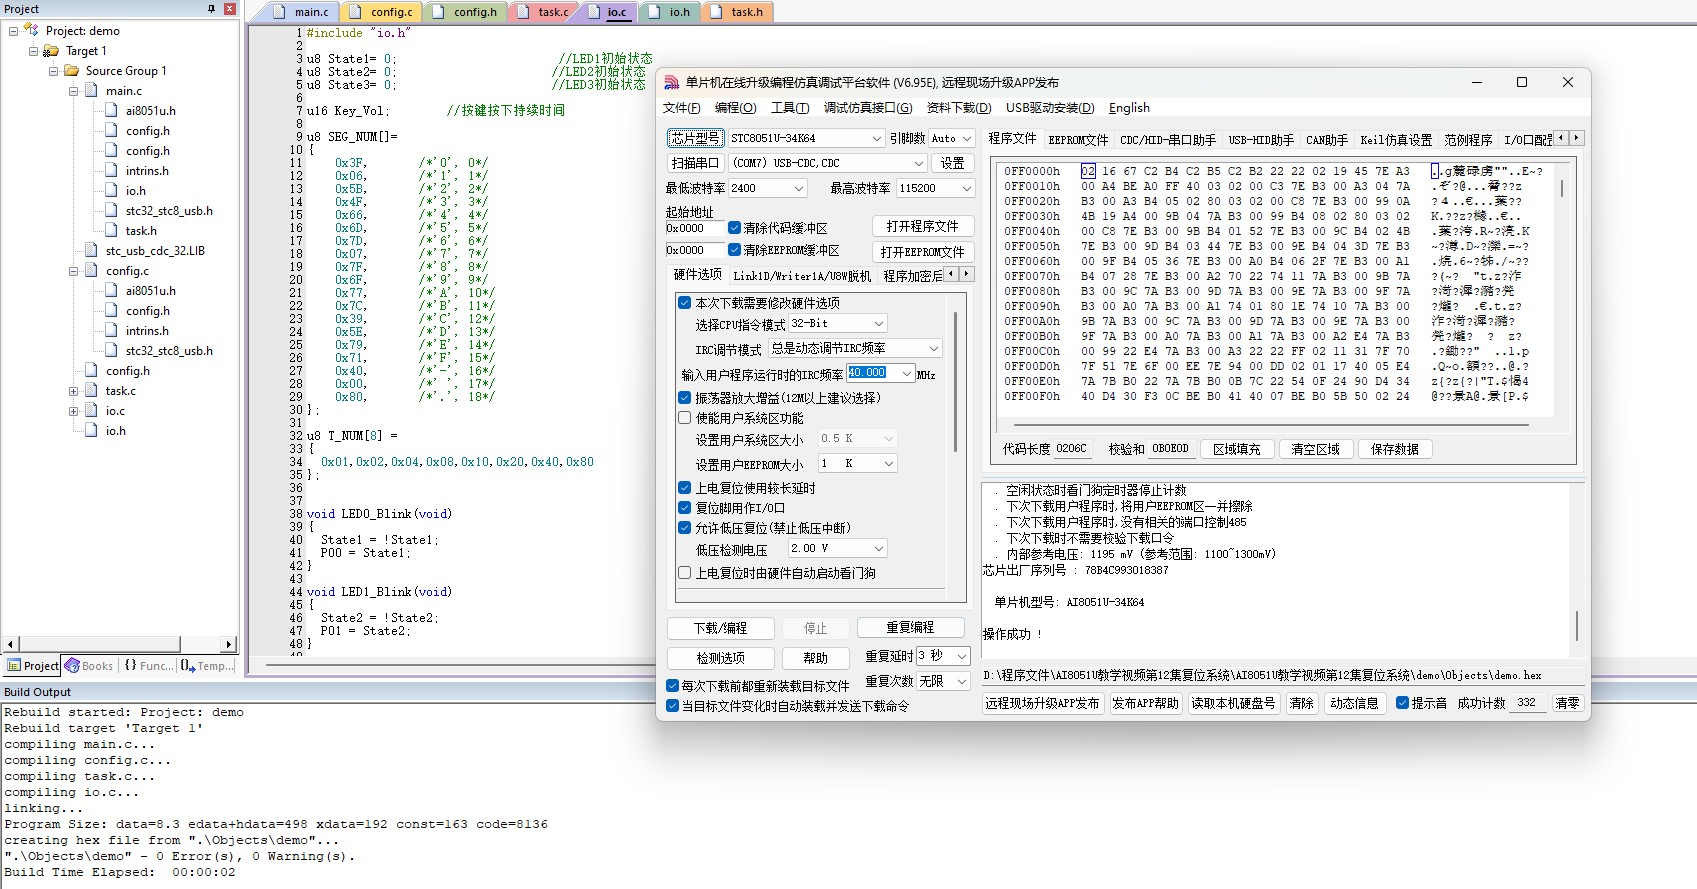Open the (COM7) USB-CDC port dropdown
Image resolution: width=1697 pixels, height=889 pixels.
919,163
